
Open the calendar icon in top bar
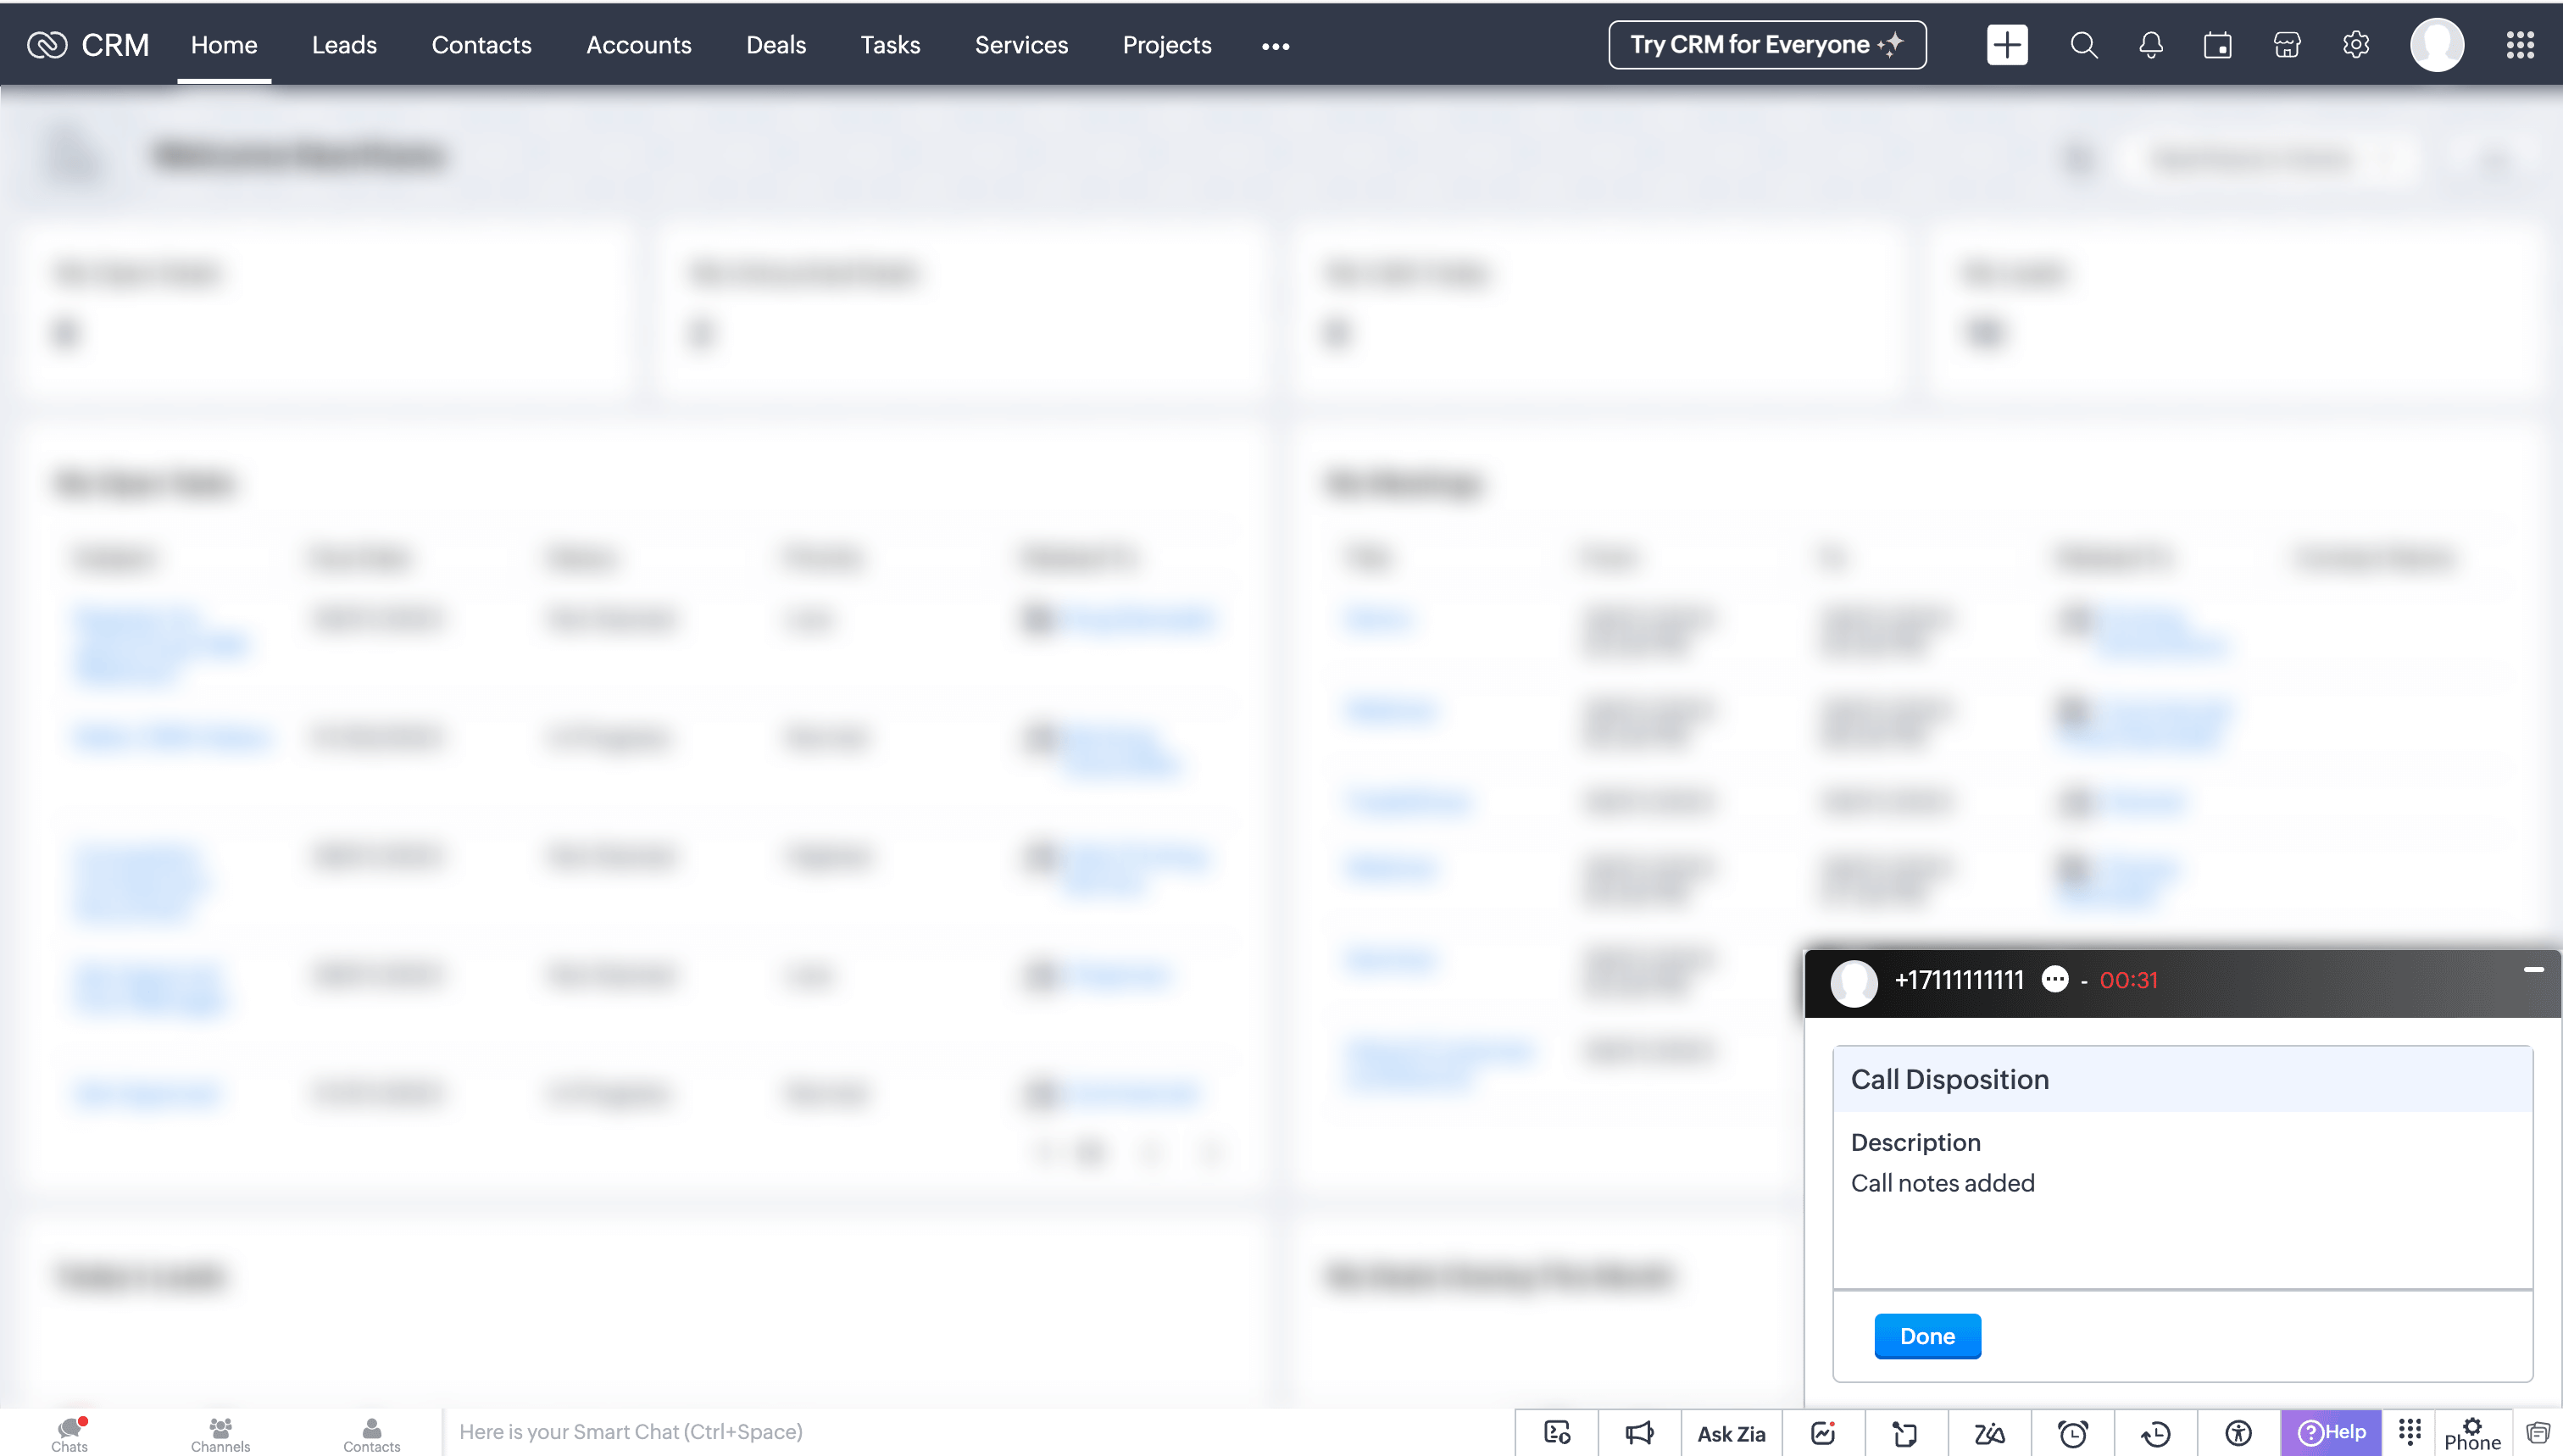[2217, 45]
